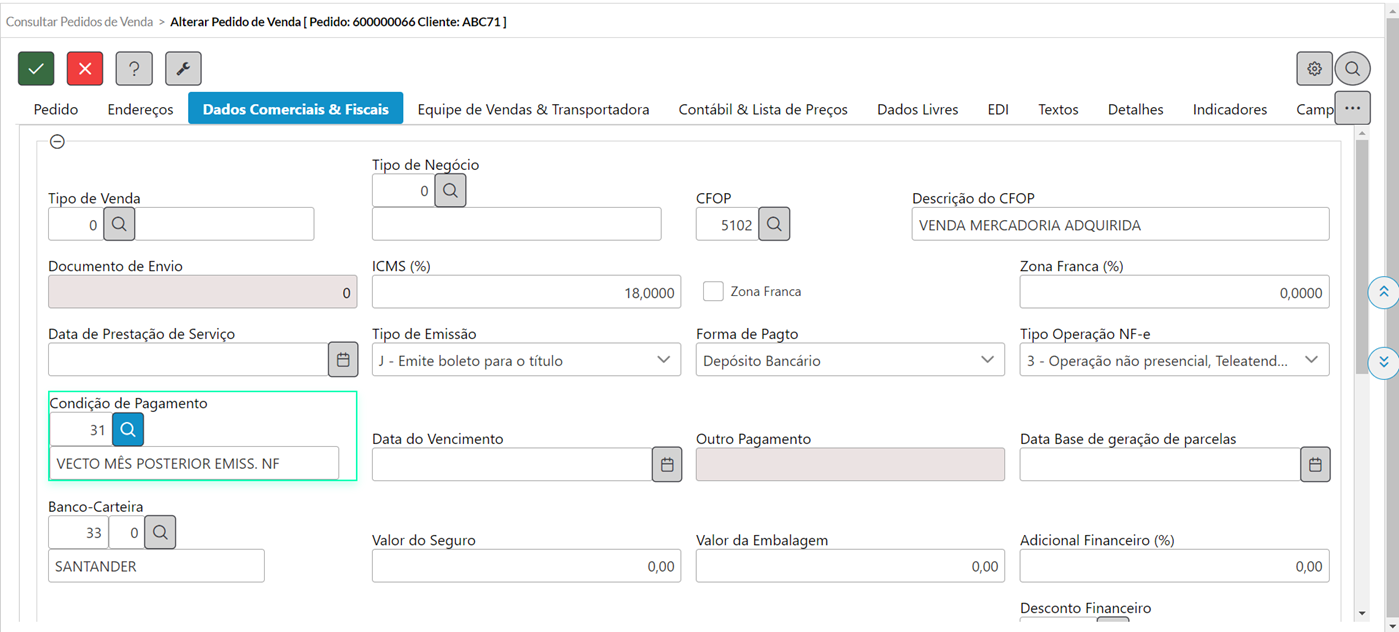Enable the Zona Franca checkbox

pyautogui.click(x=713, y=291)
